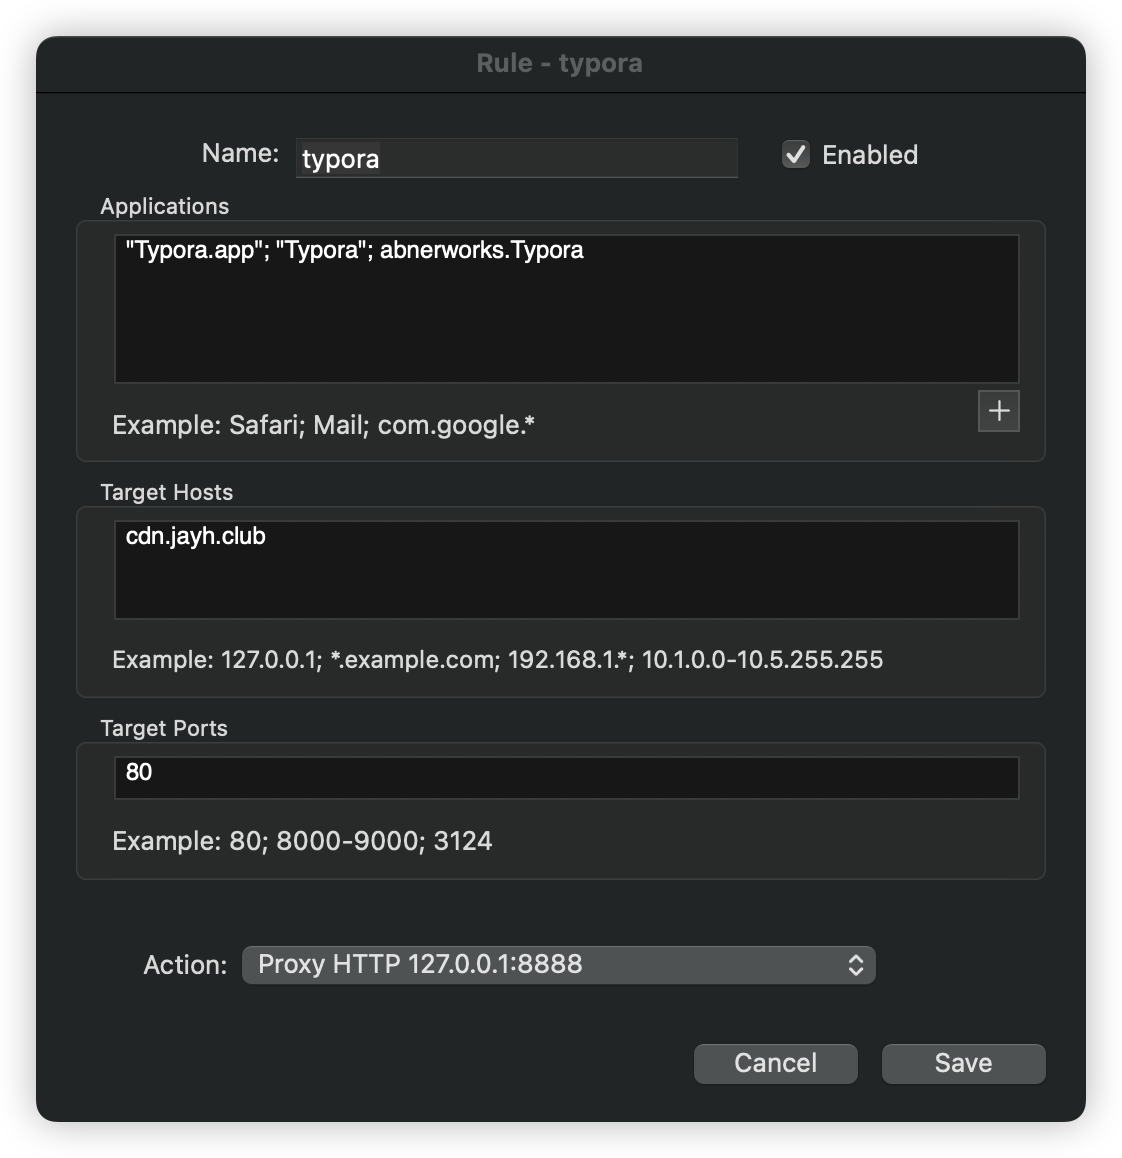Viewport: 1122px width, 1158px height.
Task: Click the port value 80
Action: [139, 772]
